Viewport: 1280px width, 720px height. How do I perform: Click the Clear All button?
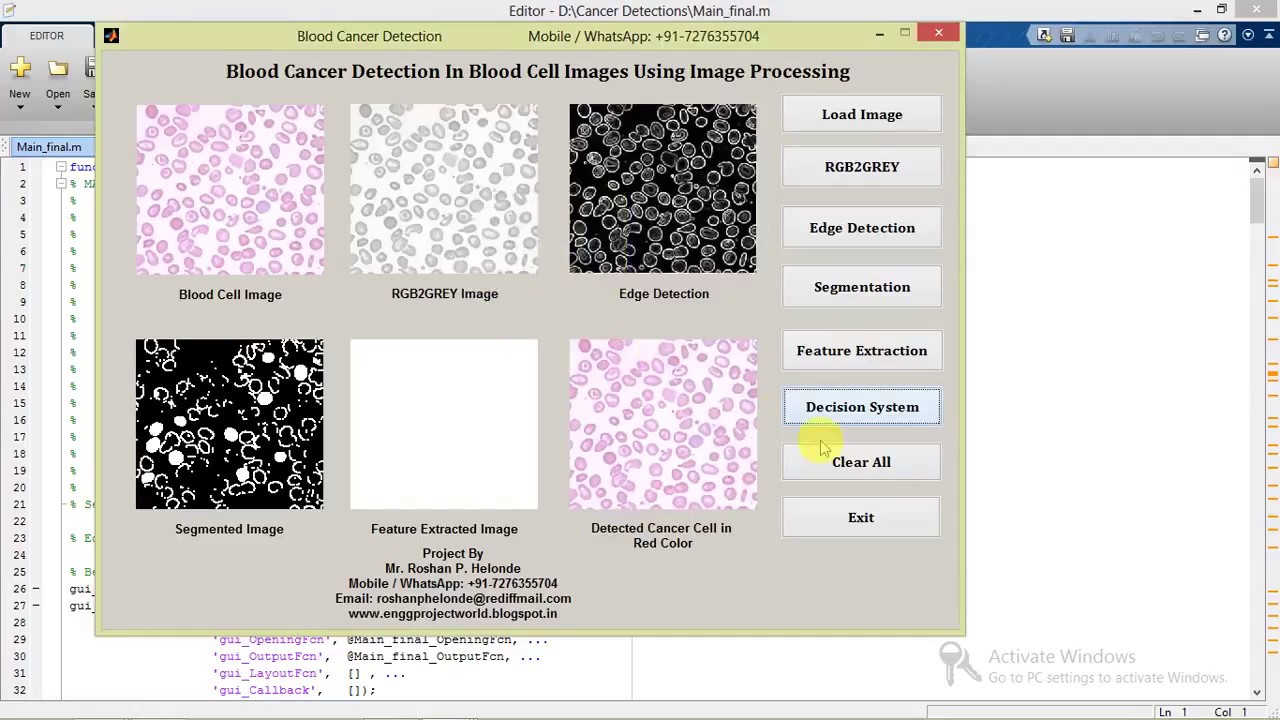[x=862, y=462]
